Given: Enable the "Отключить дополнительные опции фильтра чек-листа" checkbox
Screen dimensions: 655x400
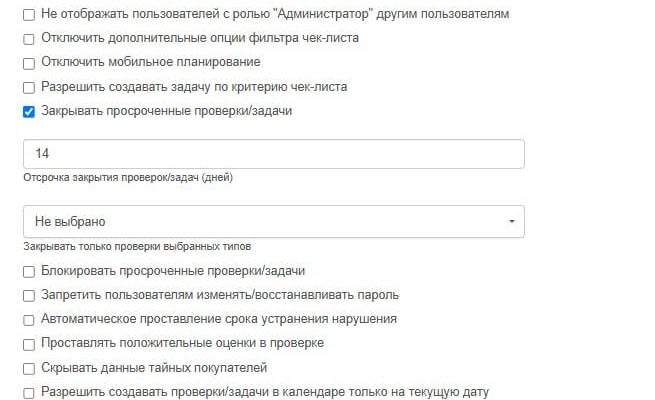Looking at the screenshot, I should coord(29,39).
